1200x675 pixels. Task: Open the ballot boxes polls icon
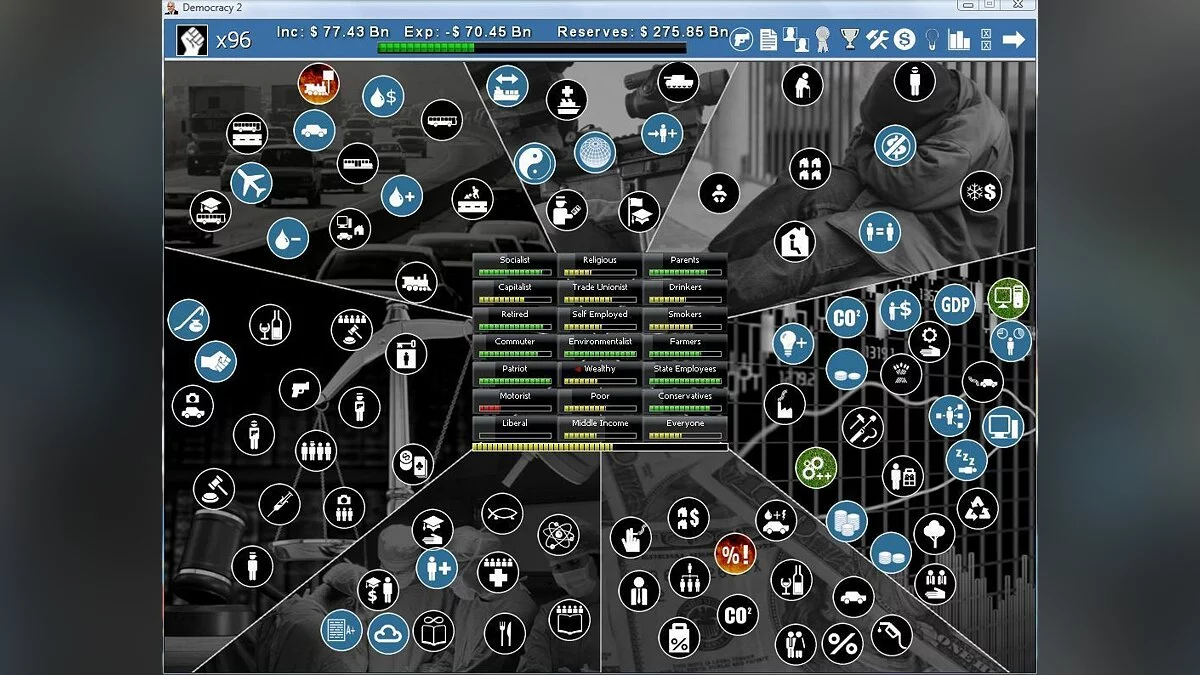(x=986, y=40)
